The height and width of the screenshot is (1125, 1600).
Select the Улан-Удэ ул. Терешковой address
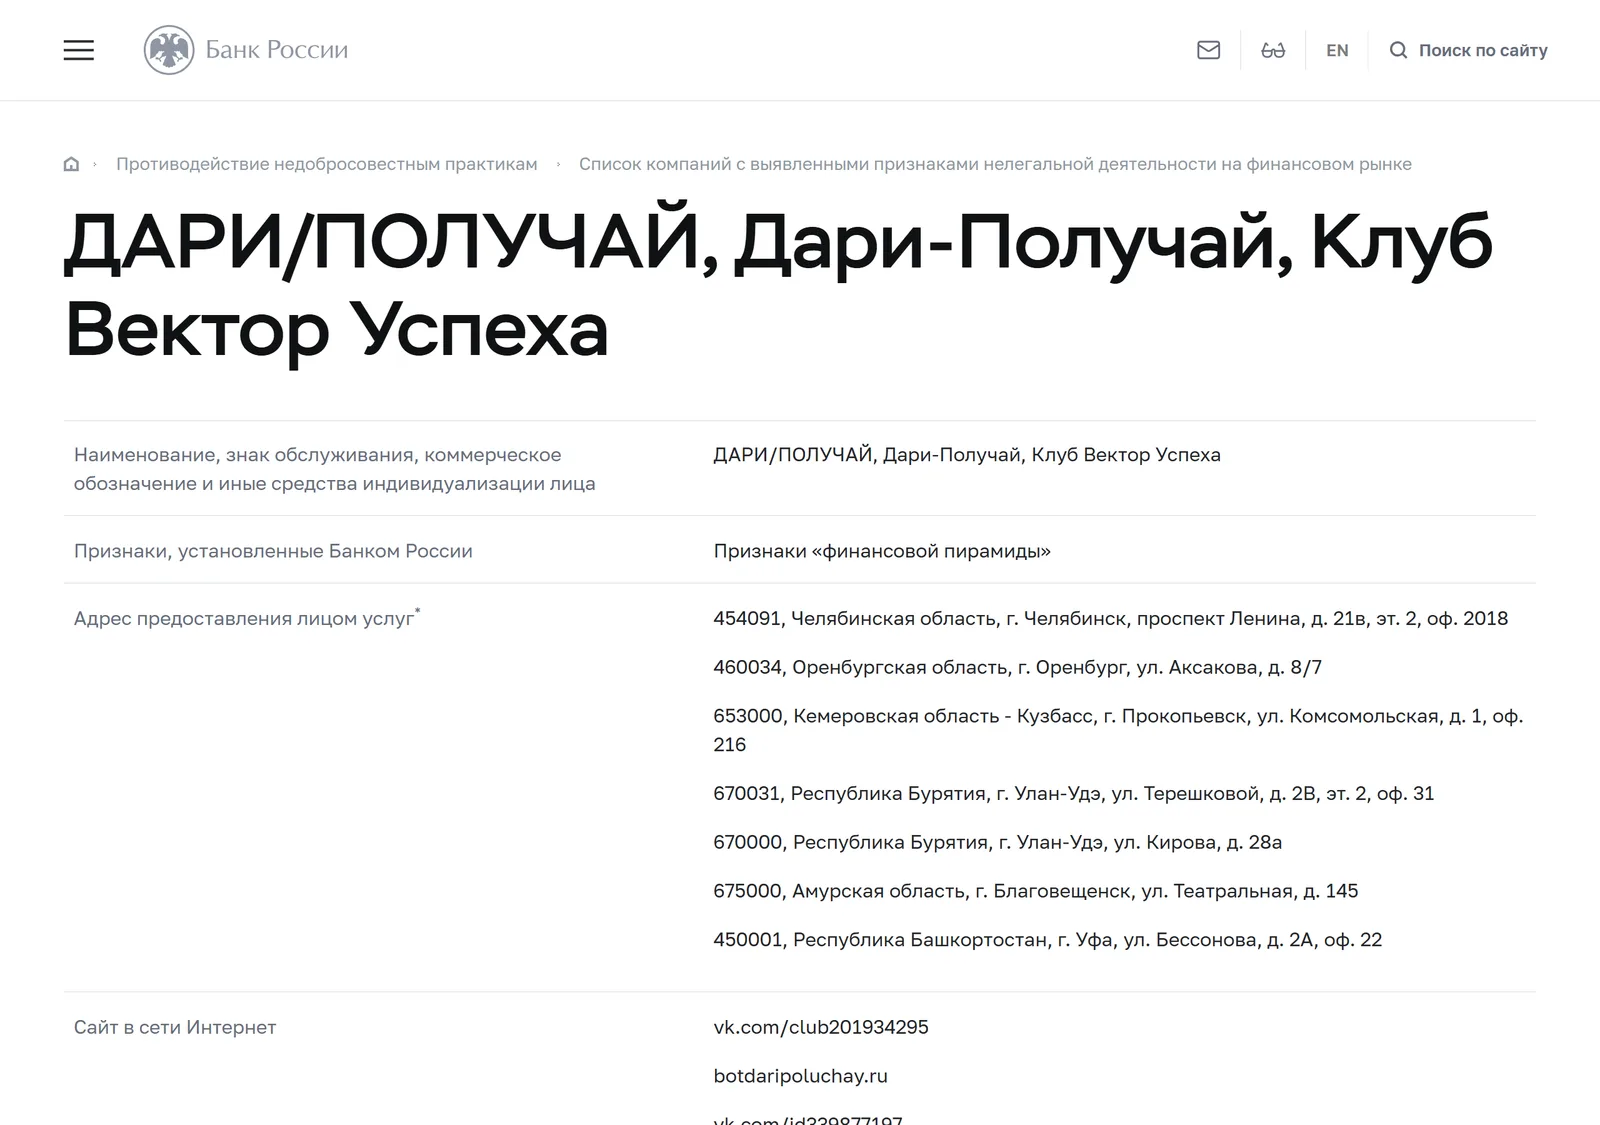pyautogui.click(x=1073, y=794)
